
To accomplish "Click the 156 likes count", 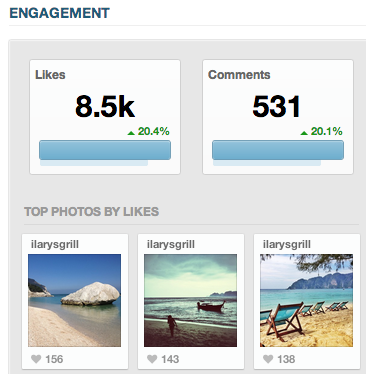I will click(x=54, y=359).
